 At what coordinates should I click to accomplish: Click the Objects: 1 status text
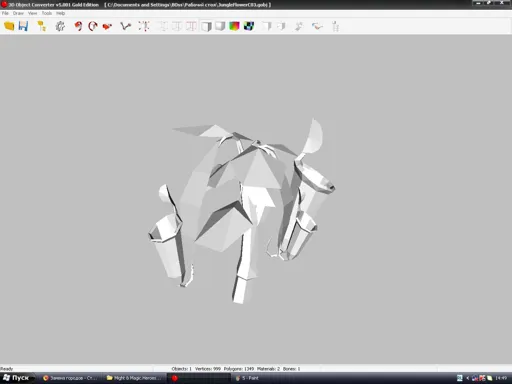pyautogui.click(x=182, y=369)
